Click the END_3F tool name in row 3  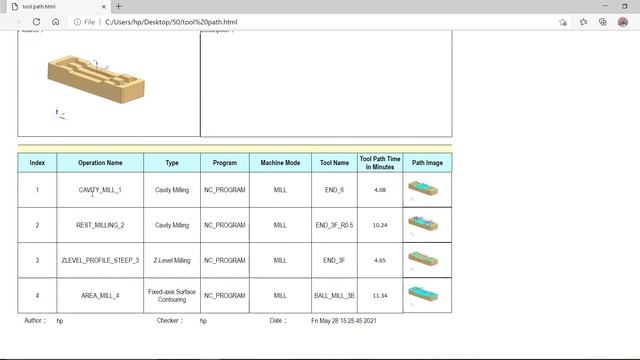click(x=334, y=260)
